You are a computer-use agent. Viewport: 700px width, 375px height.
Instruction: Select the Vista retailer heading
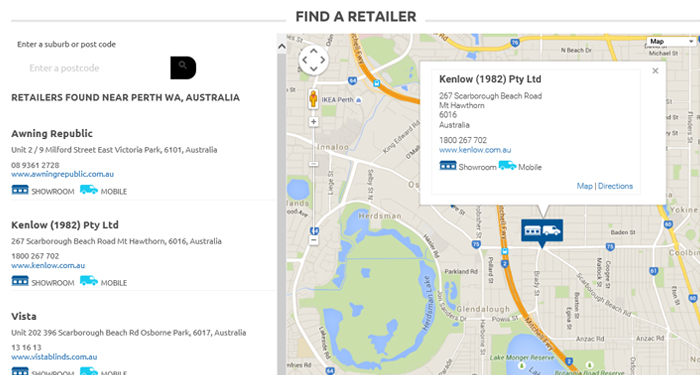click(24, 317)
